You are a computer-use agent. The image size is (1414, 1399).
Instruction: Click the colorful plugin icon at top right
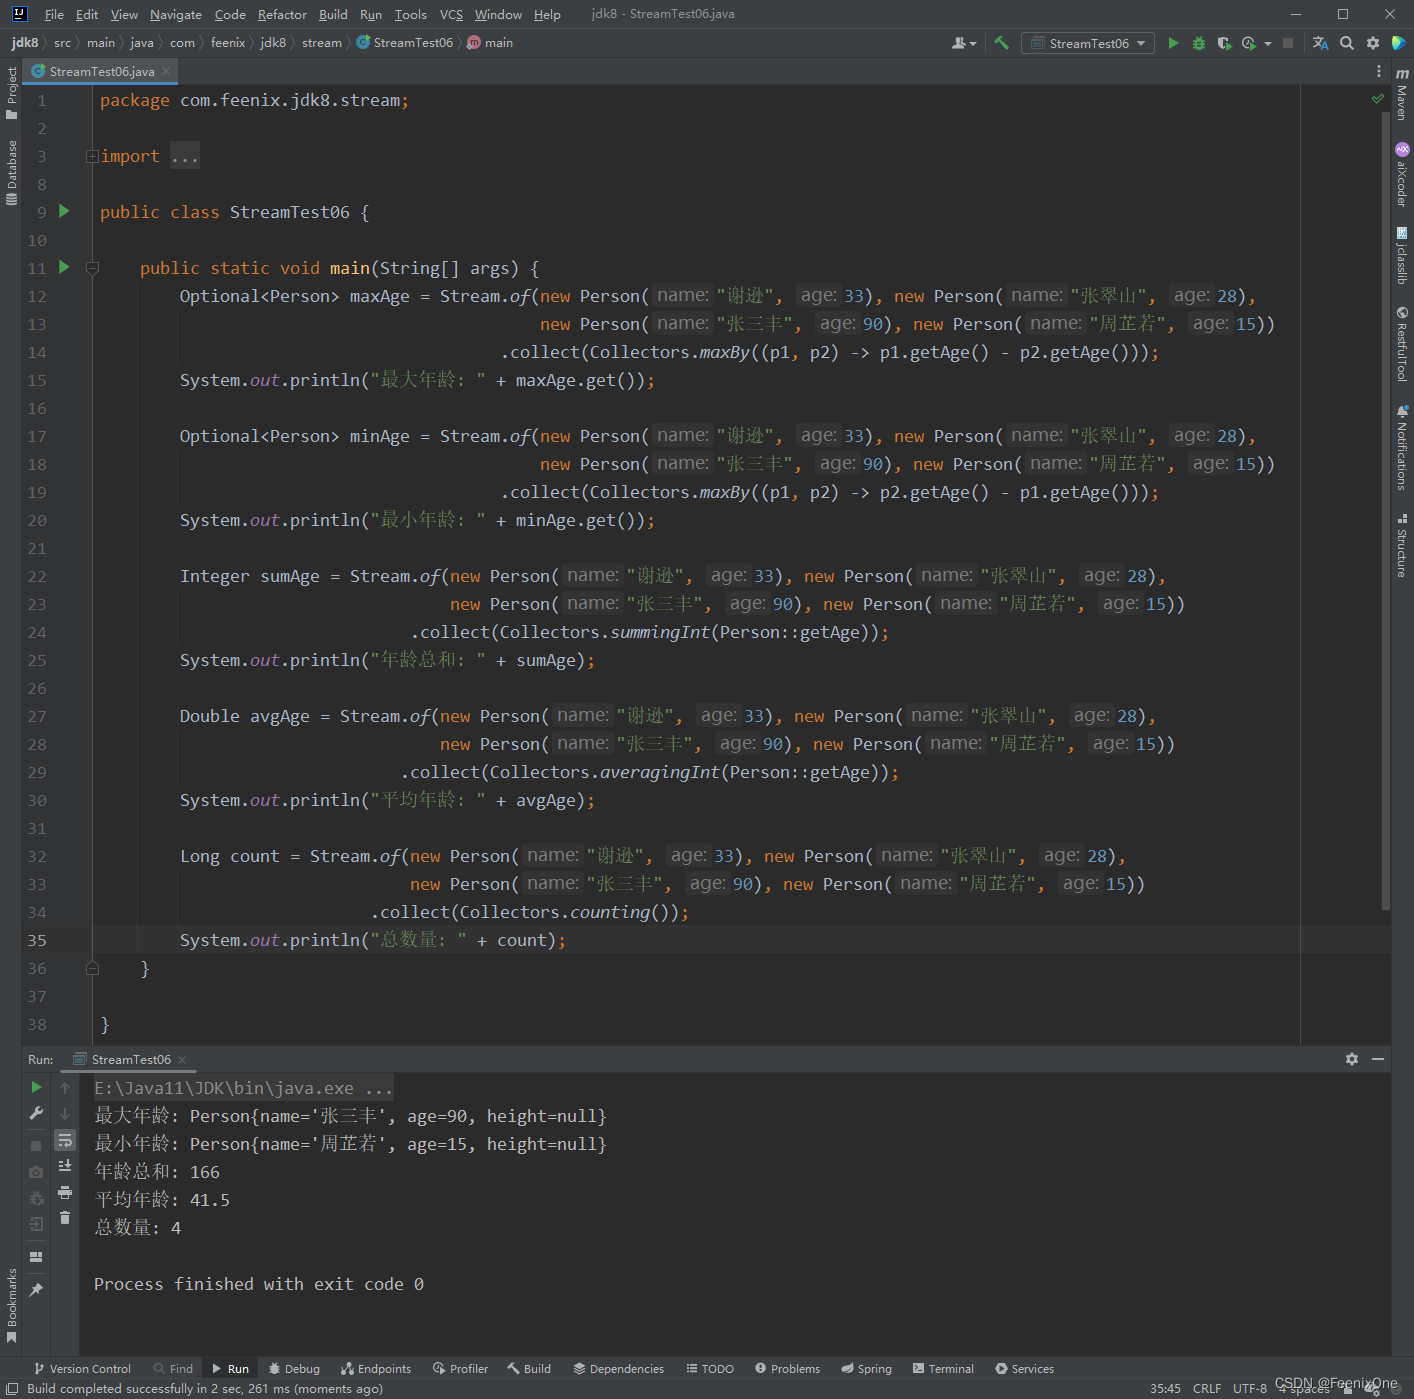1398,43
